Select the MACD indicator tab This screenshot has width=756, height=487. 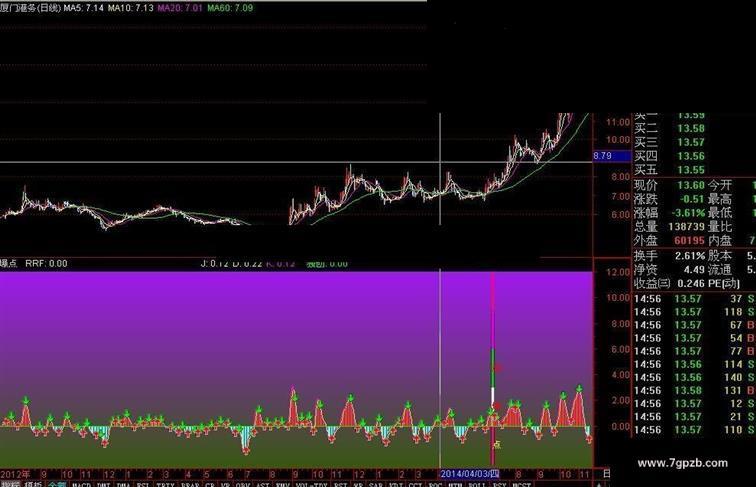click(x=82, y=484)
